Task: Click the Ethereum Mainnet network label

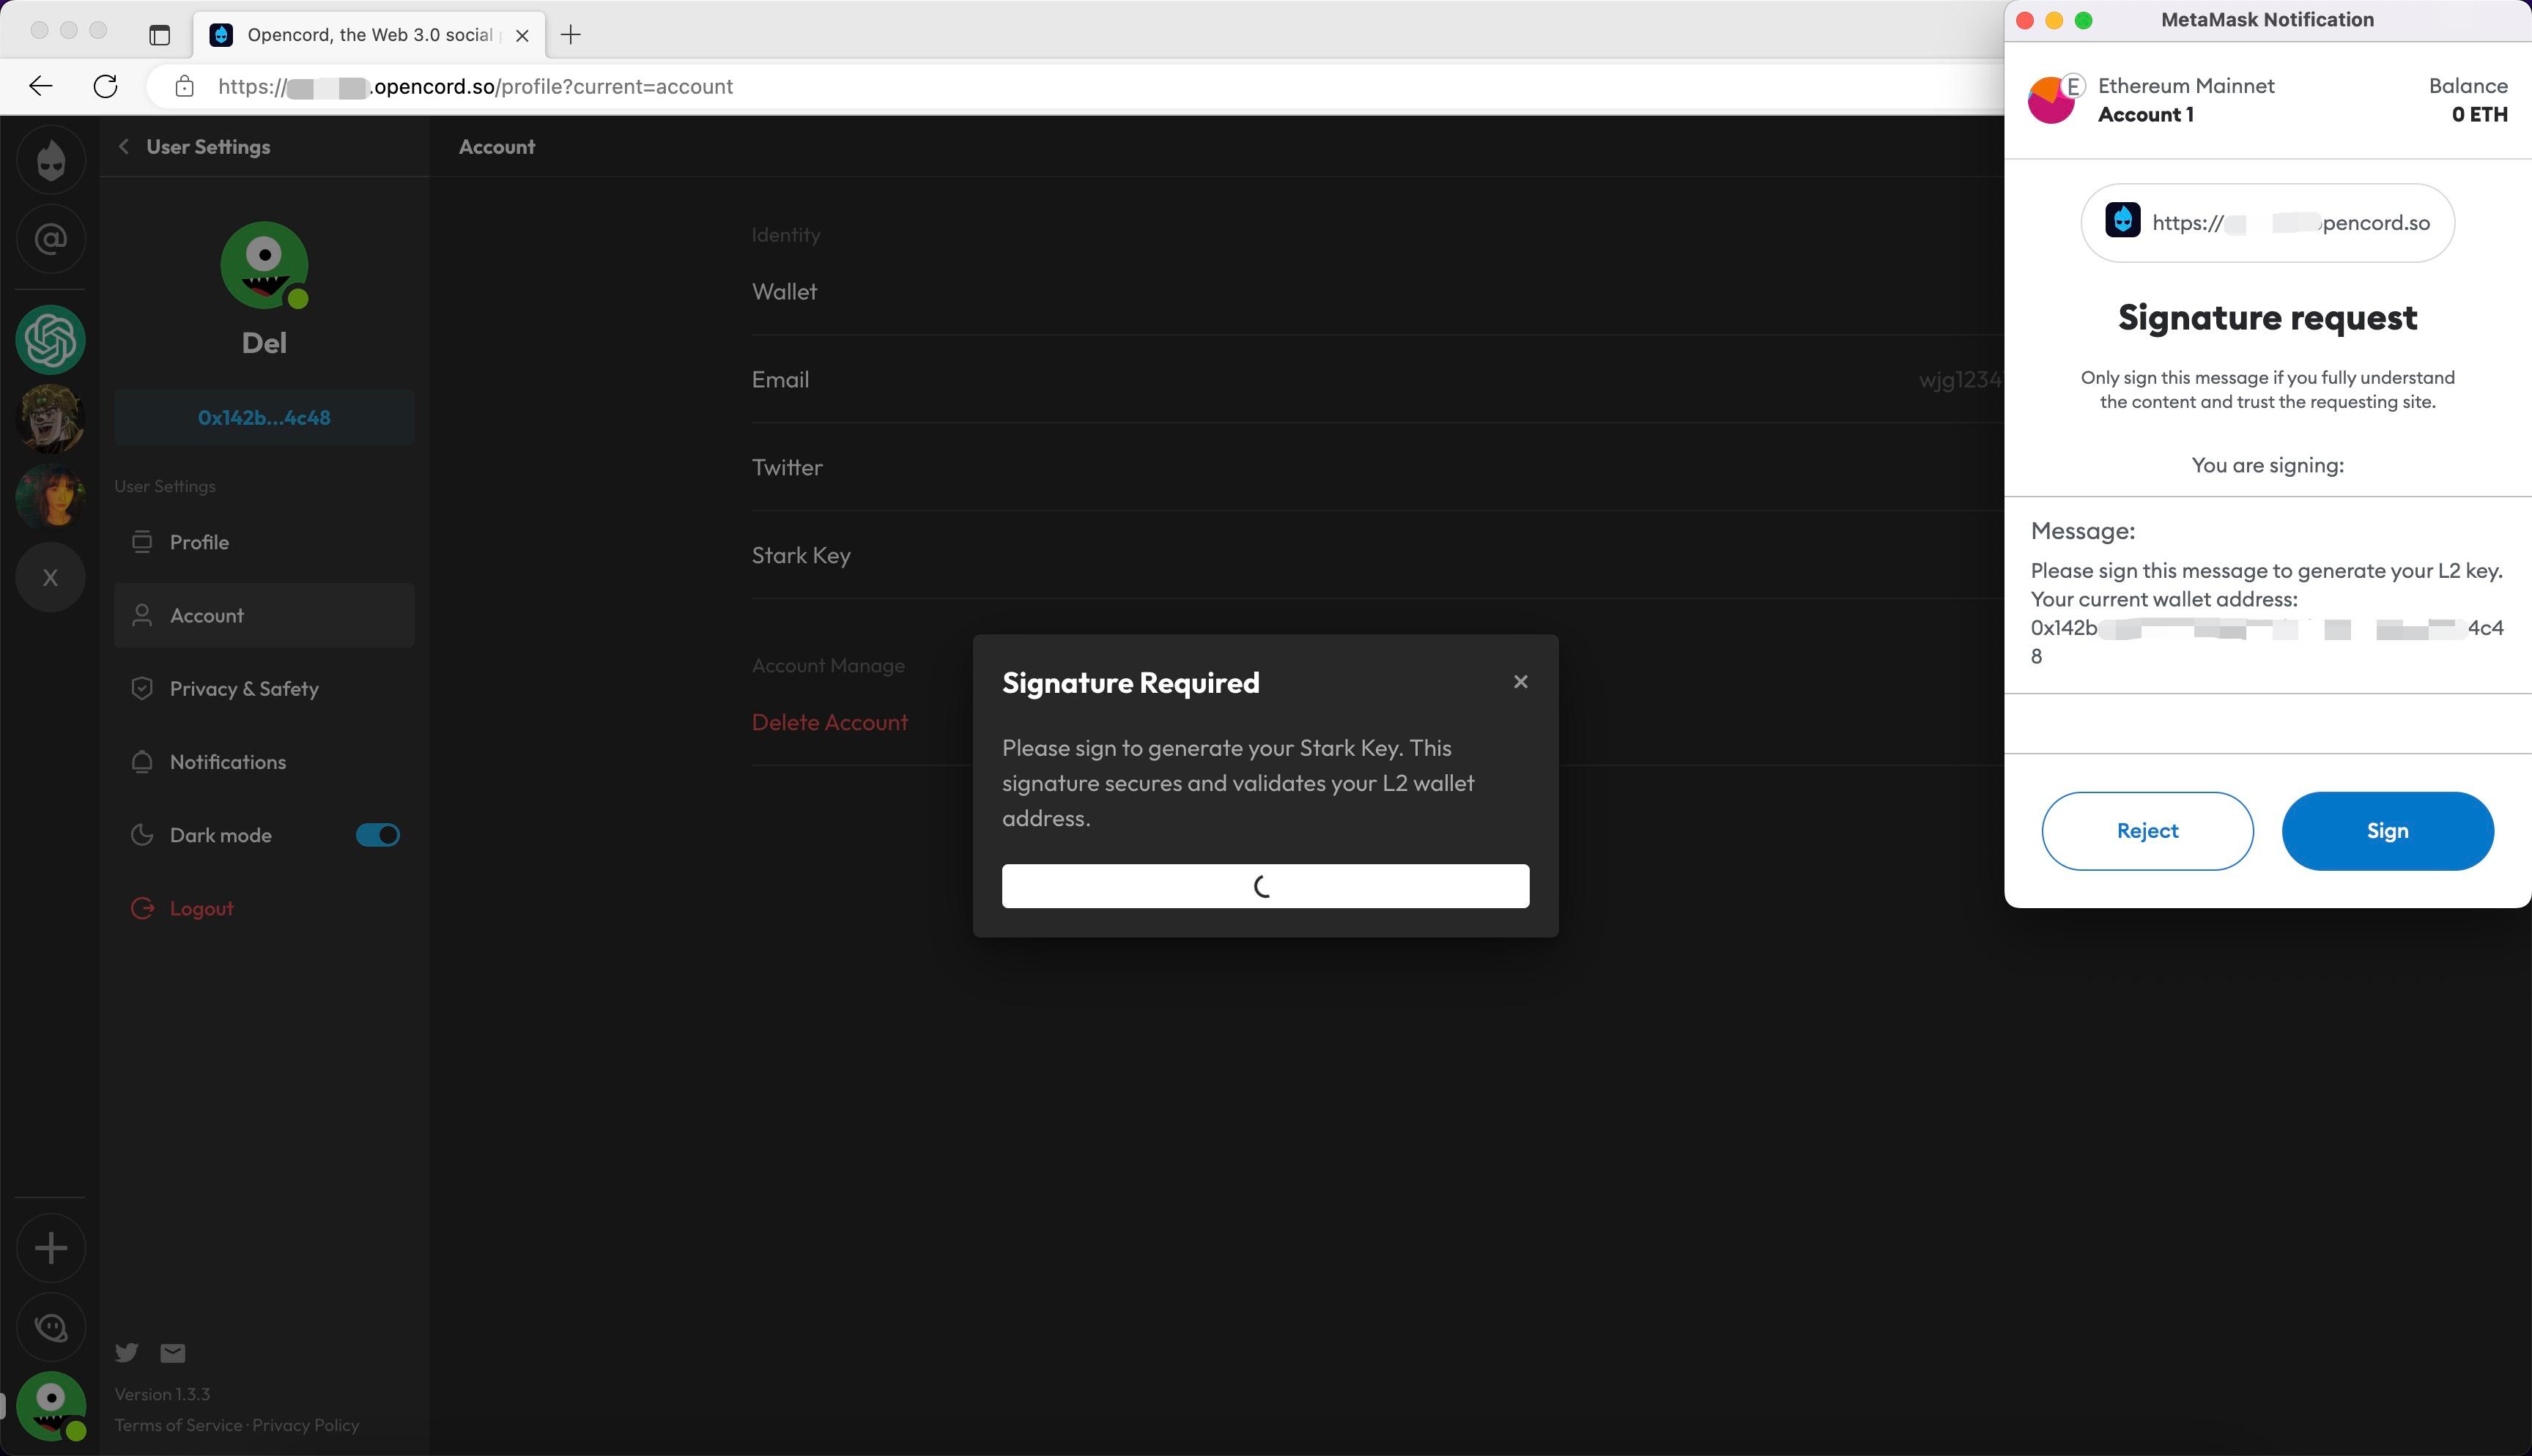Action: tap(2186, 86)
